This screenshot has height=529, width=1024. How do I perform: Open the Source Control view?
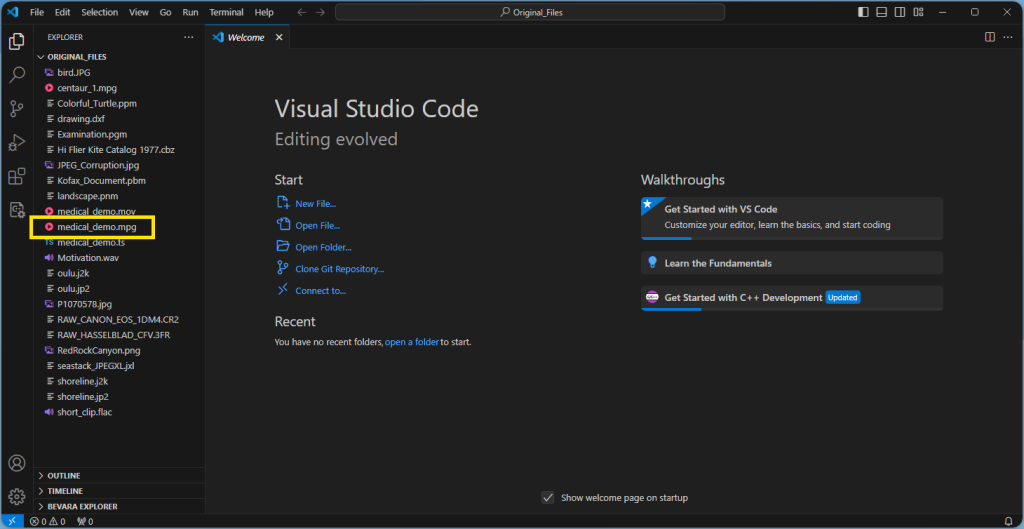click(x=16, y=108)
